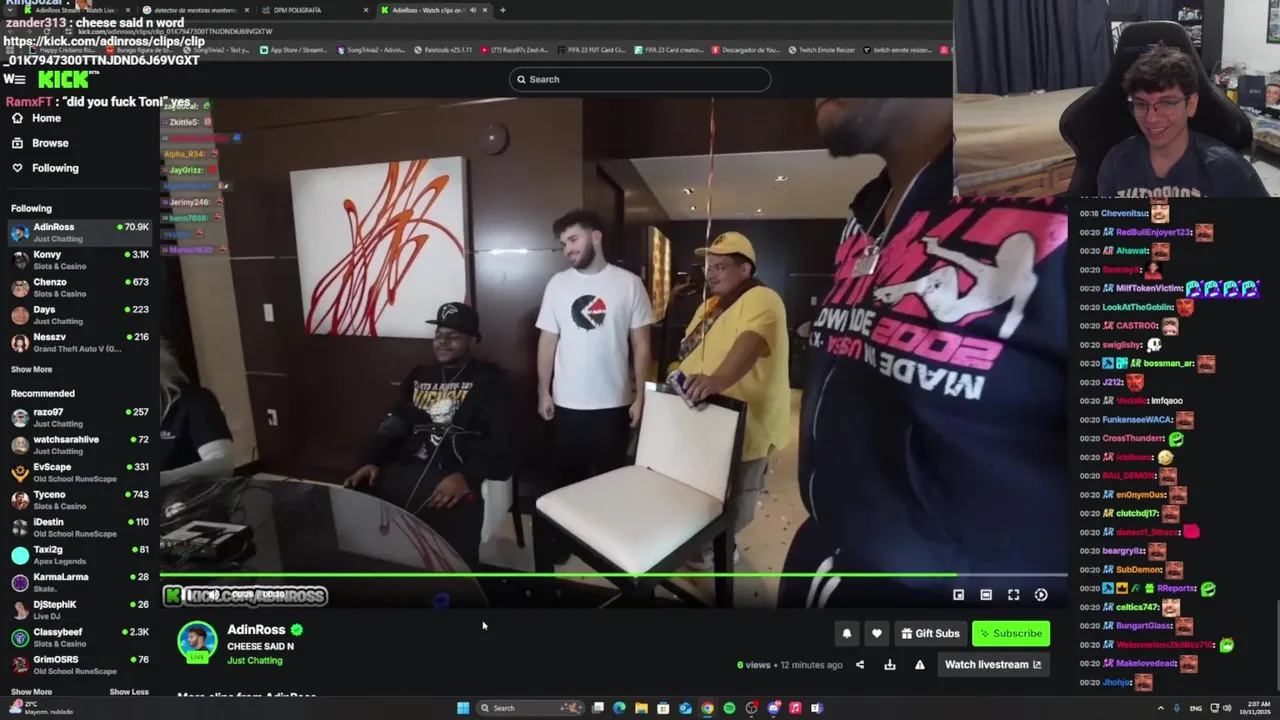This screenshot has width=1280, height=720.
Task: Open Google Chrome from the taskbar
Action: pyautogui.click(x=707, y=708)
